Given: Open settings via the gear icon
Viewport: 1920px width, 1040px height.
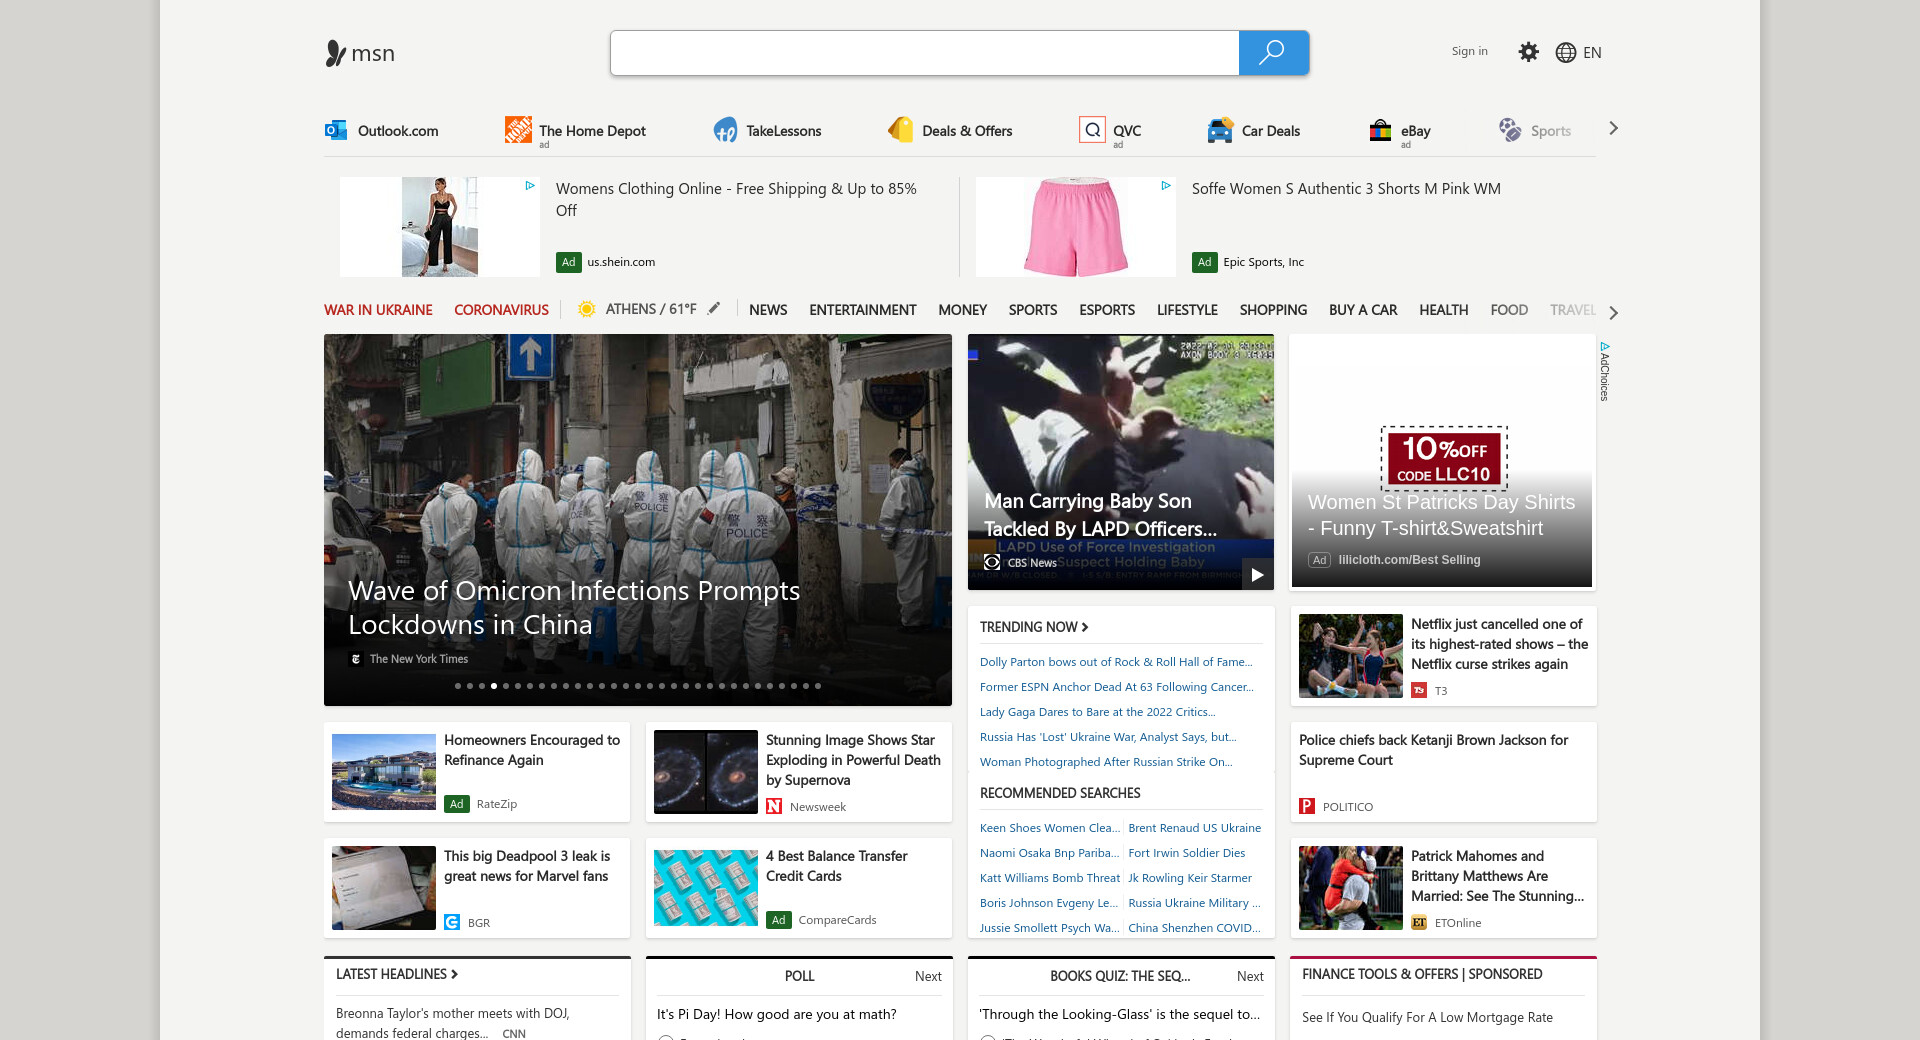Looking at the screenshot, I should [x=1528, y=52].
